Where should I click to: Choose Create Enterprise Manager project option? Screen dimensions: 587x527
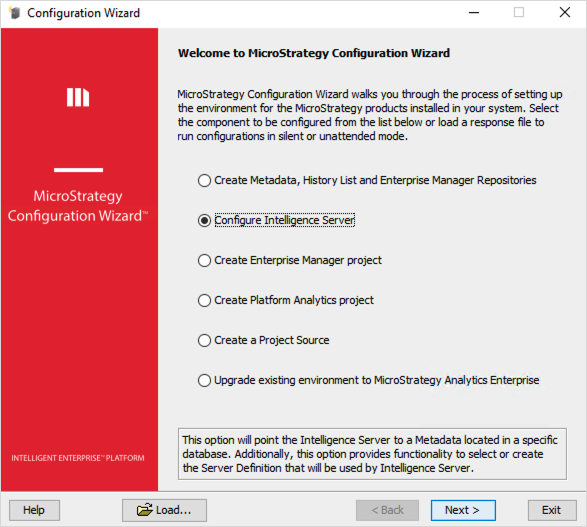coord(204,261)
